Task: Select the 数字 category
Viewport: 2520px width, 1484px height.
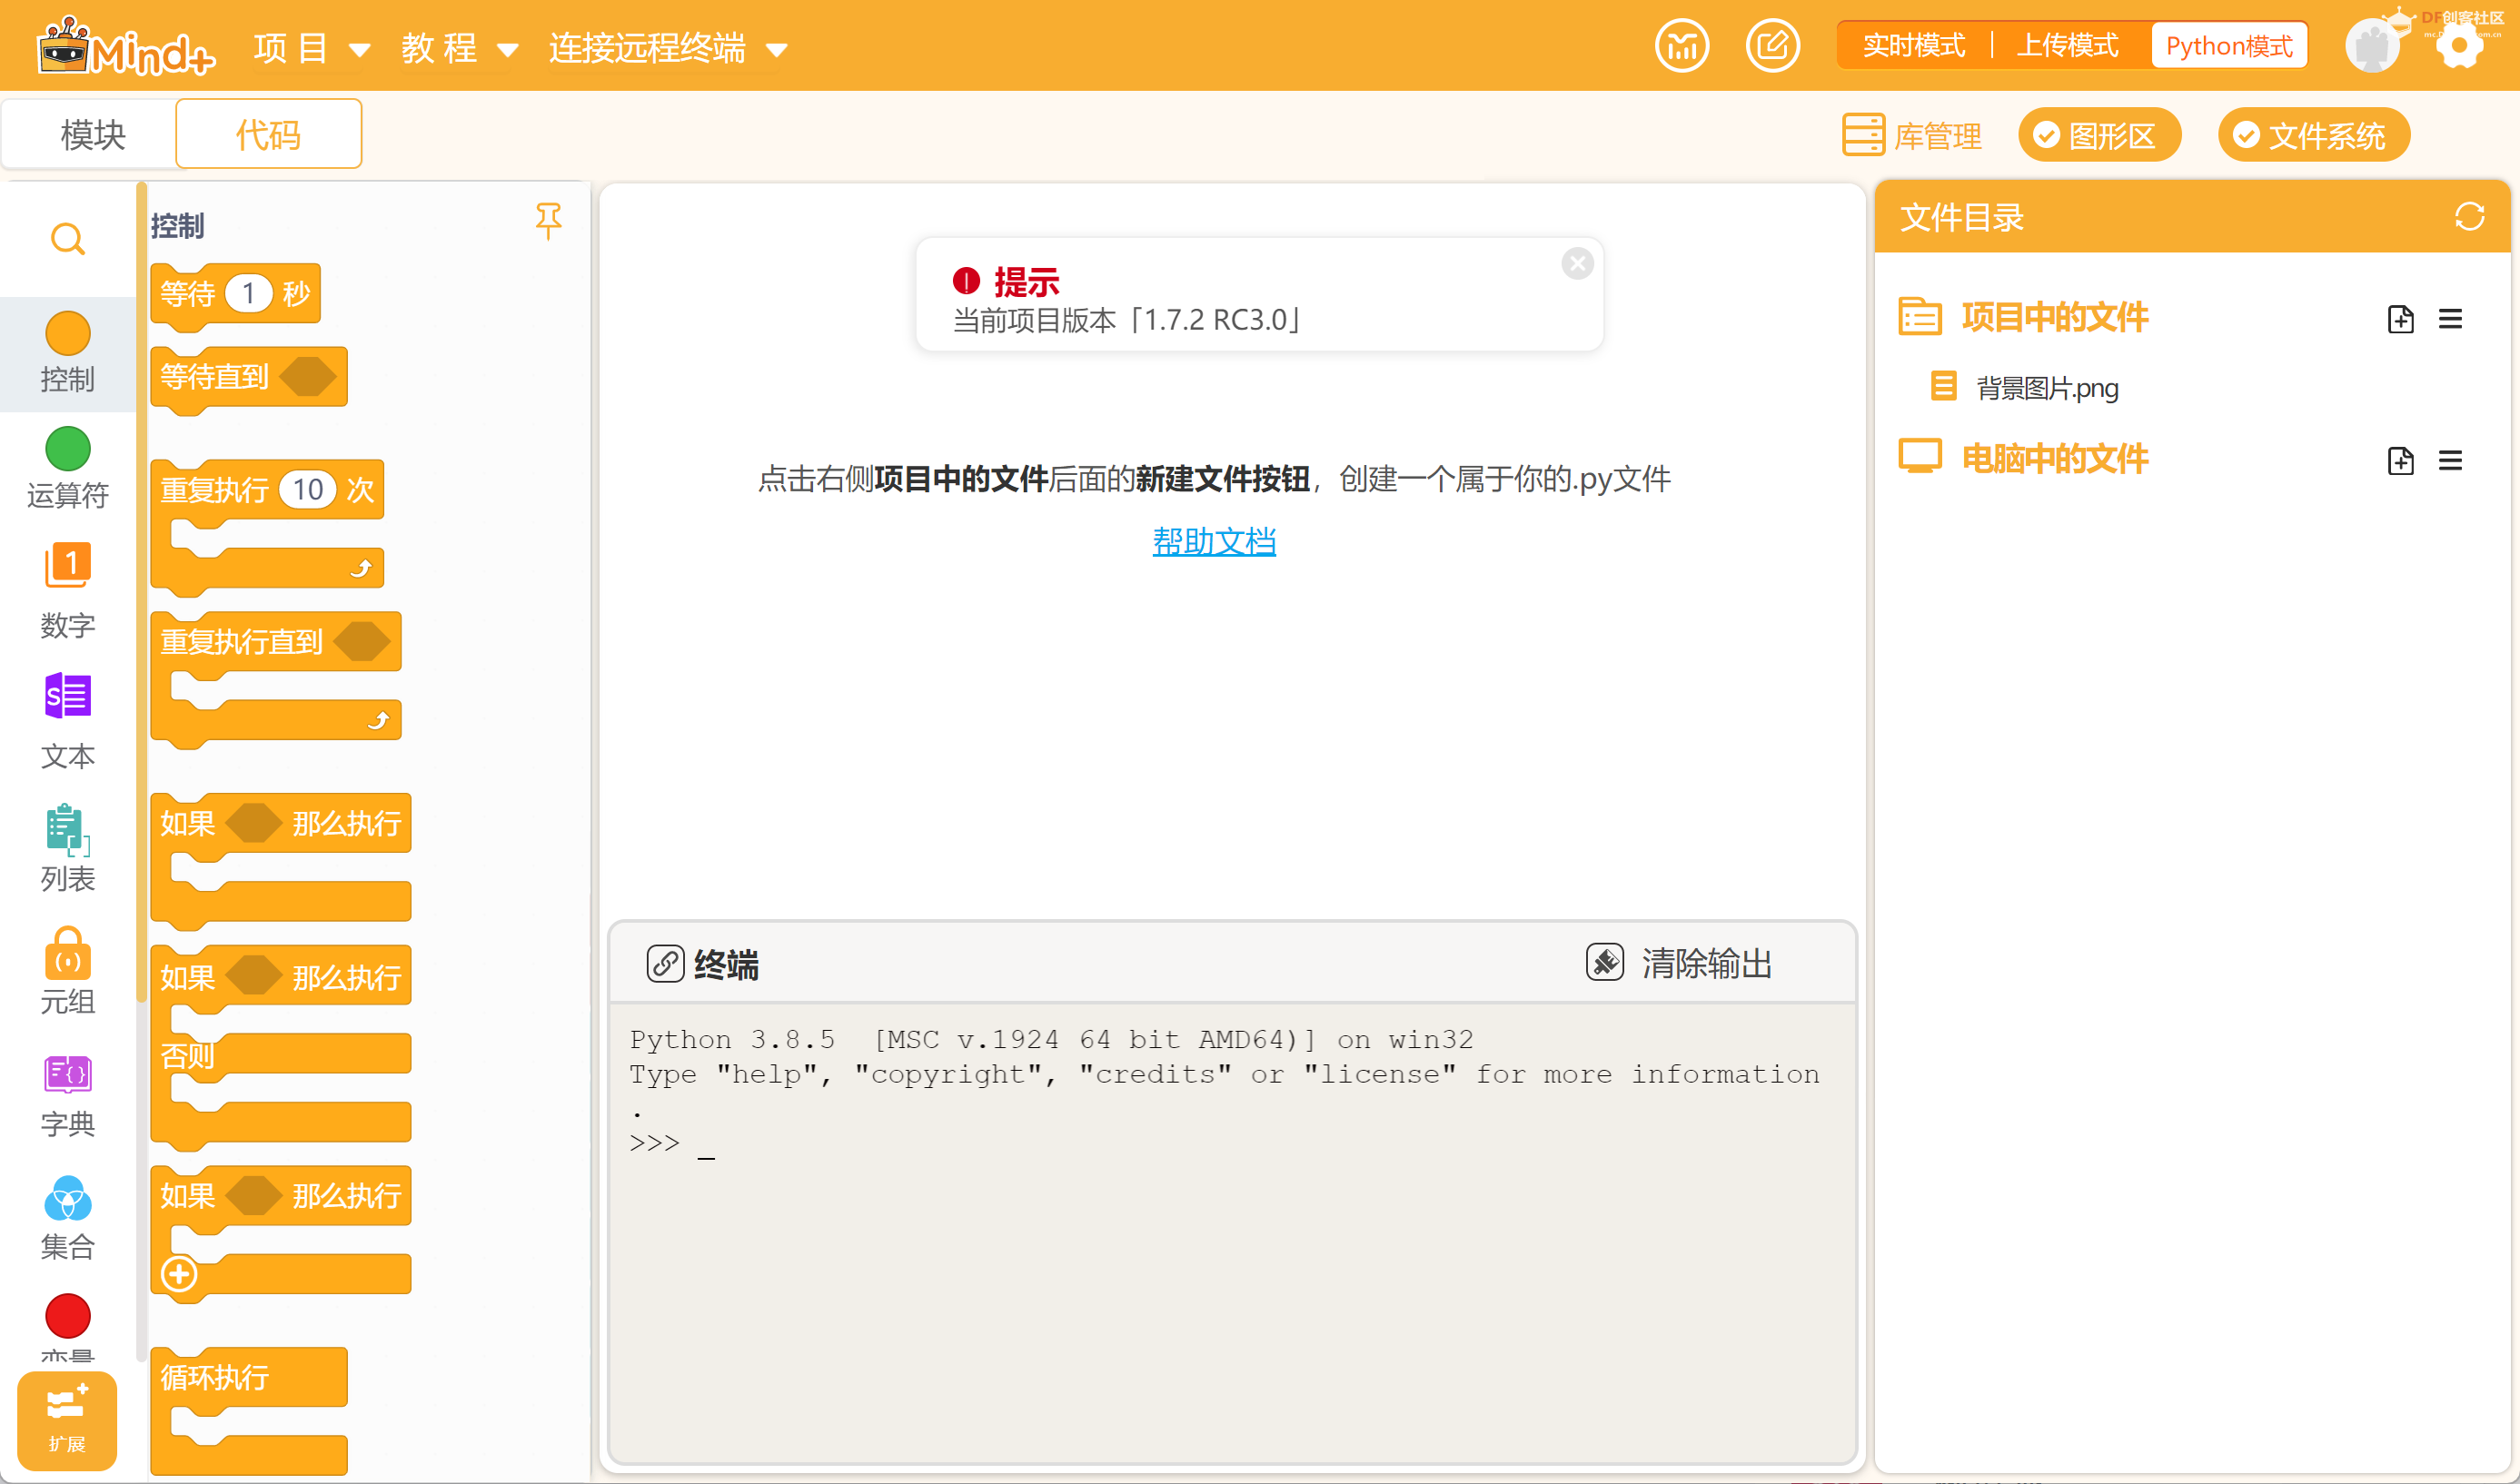Action: tap(67, 590)
